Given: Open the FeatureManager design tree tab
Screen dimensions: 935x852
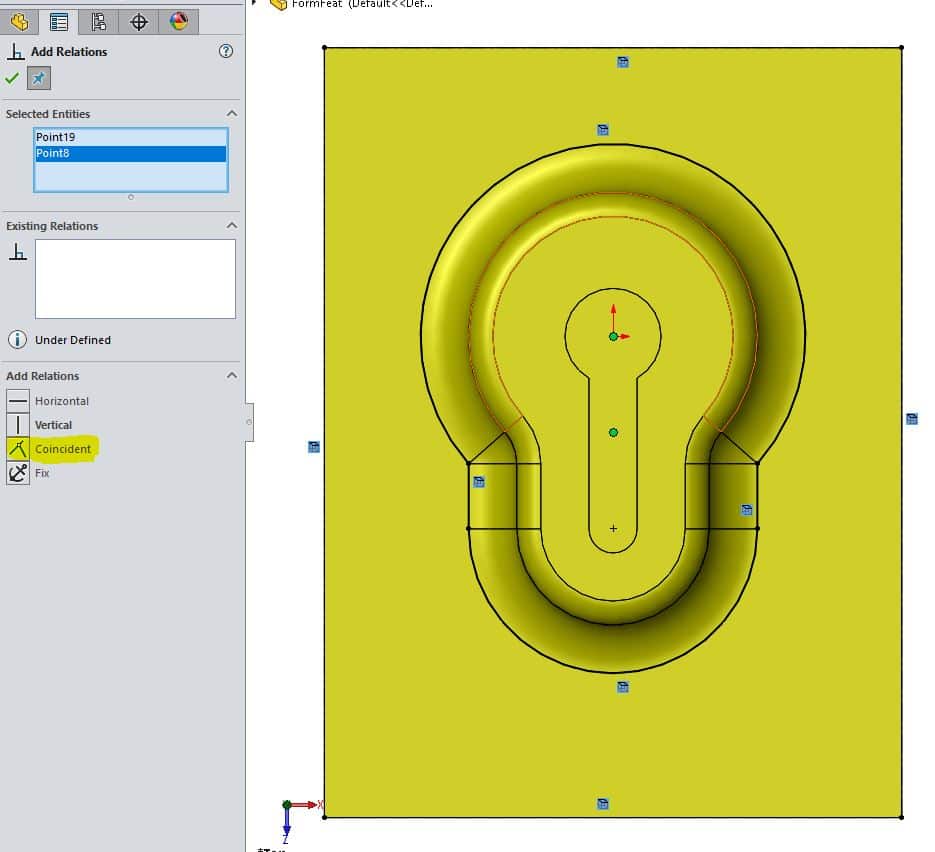Looking at the screenshot, I should pyautogui.click(x=20, y=20).
